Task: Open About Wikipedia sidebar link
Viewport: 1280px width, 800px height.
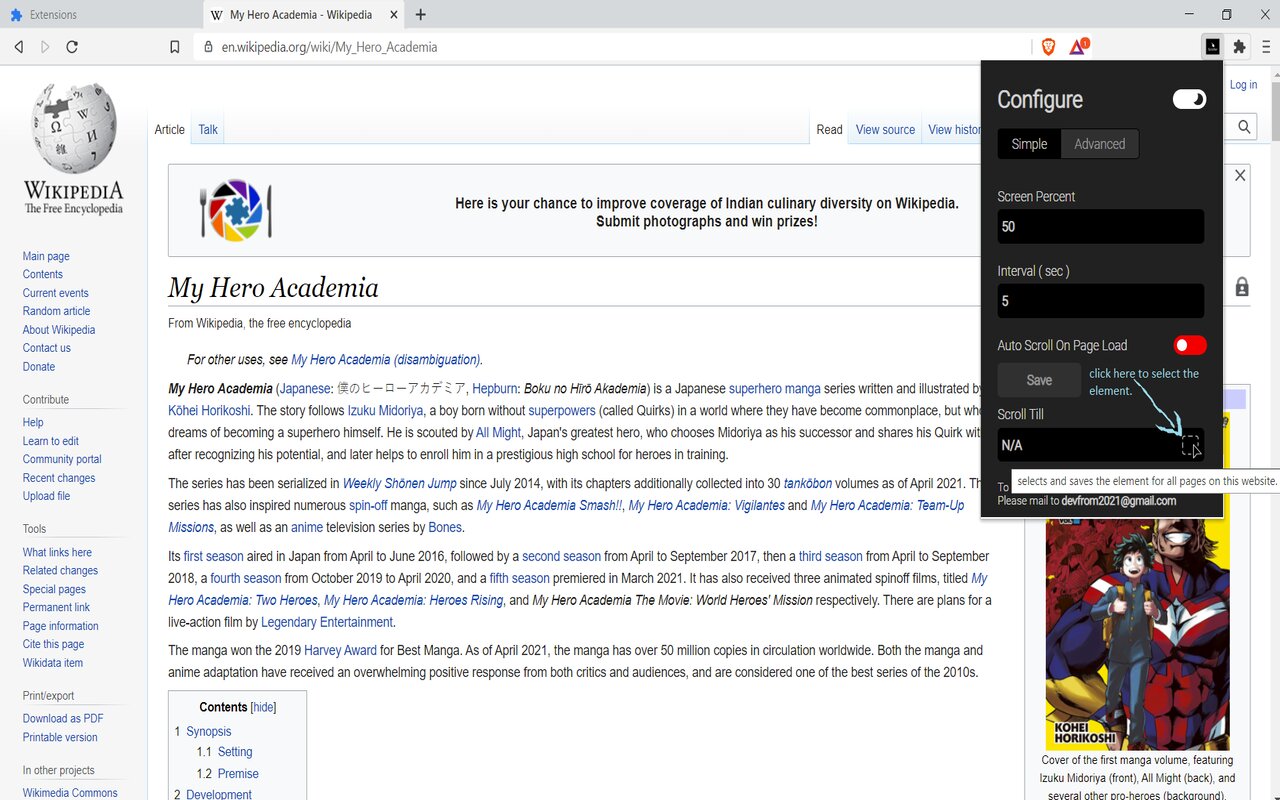Action: (x=59, y=330)
